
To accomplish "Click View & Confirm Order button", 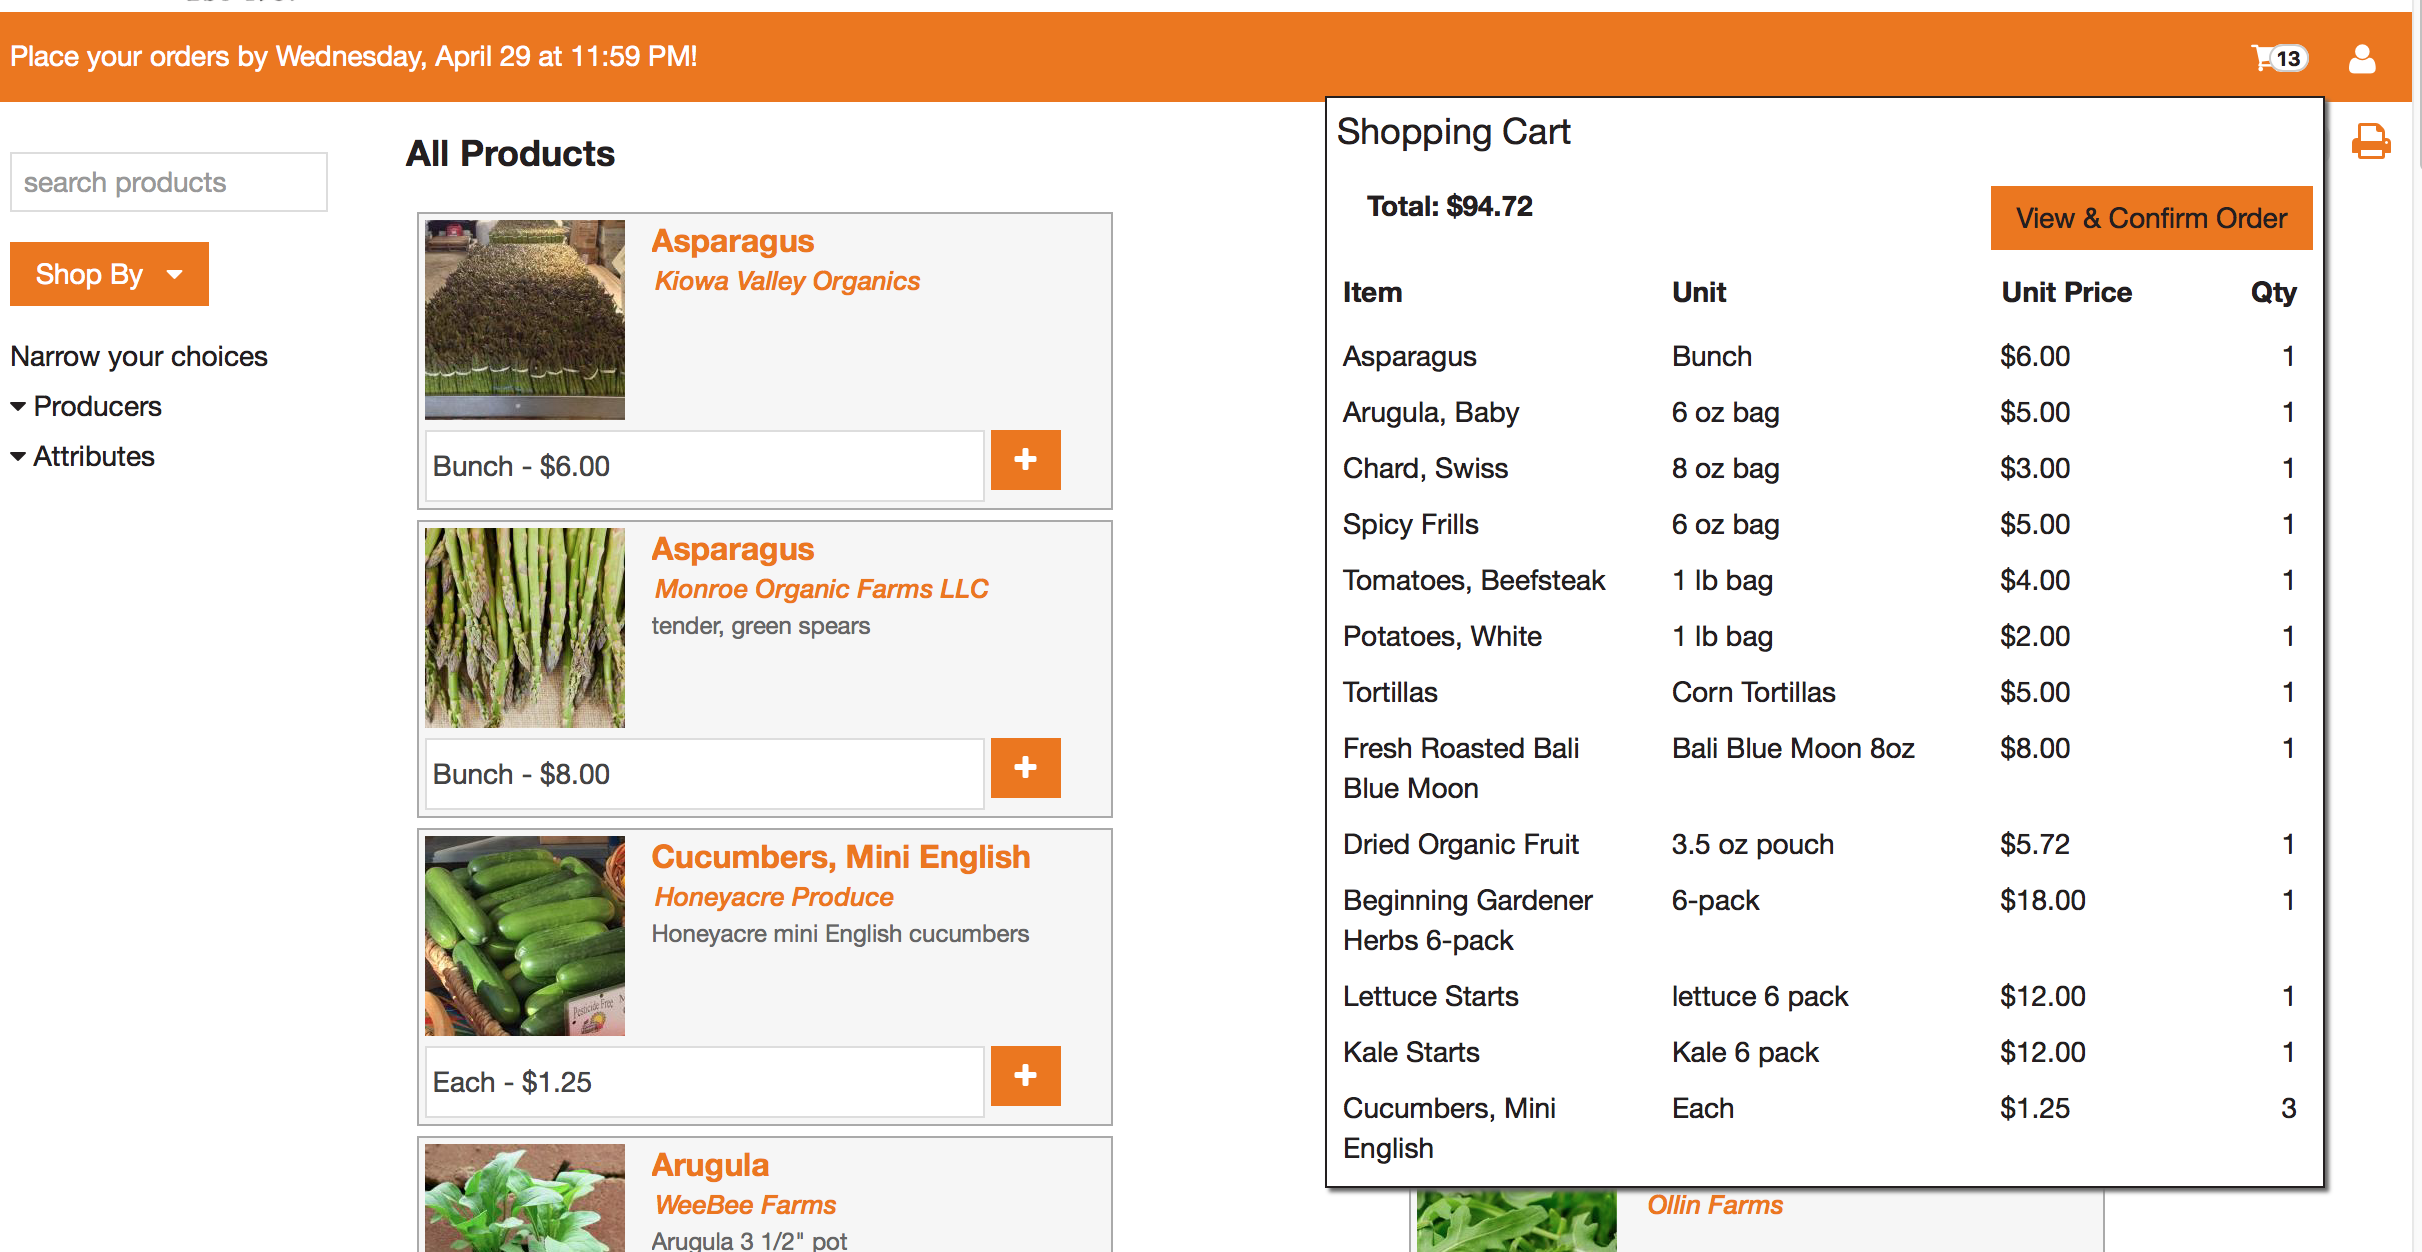I will tap(2151, 218).
